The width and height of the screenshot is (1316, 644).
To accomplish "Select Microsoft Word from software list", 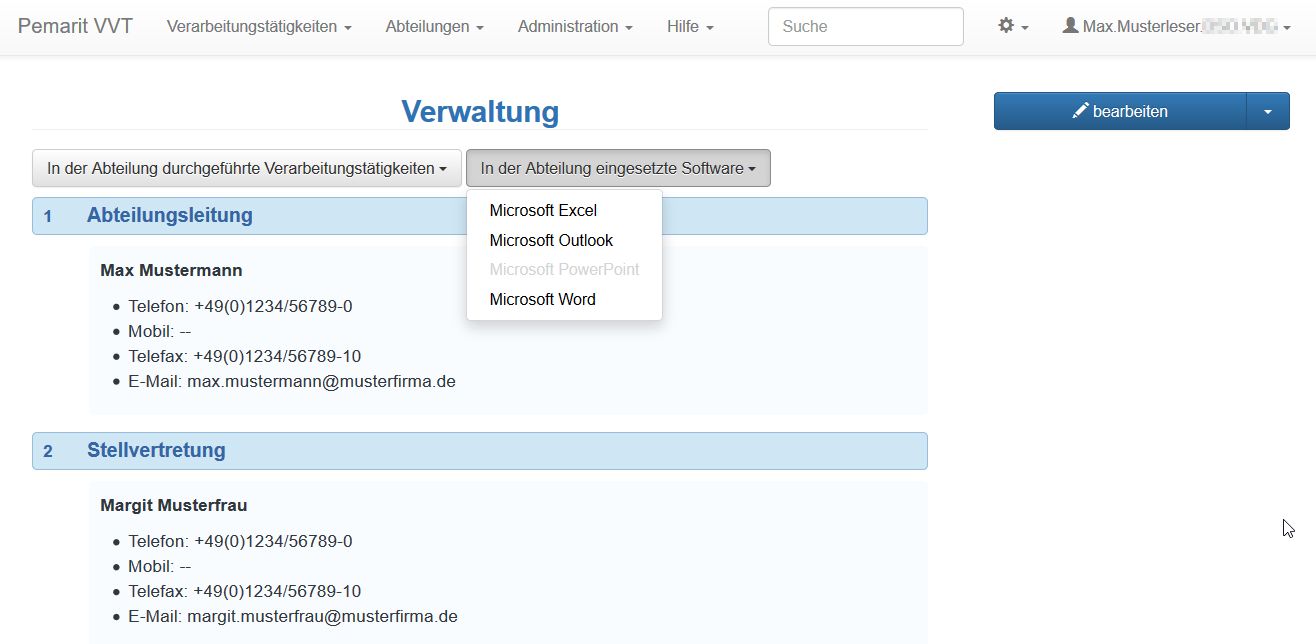I will coord(542,299).
